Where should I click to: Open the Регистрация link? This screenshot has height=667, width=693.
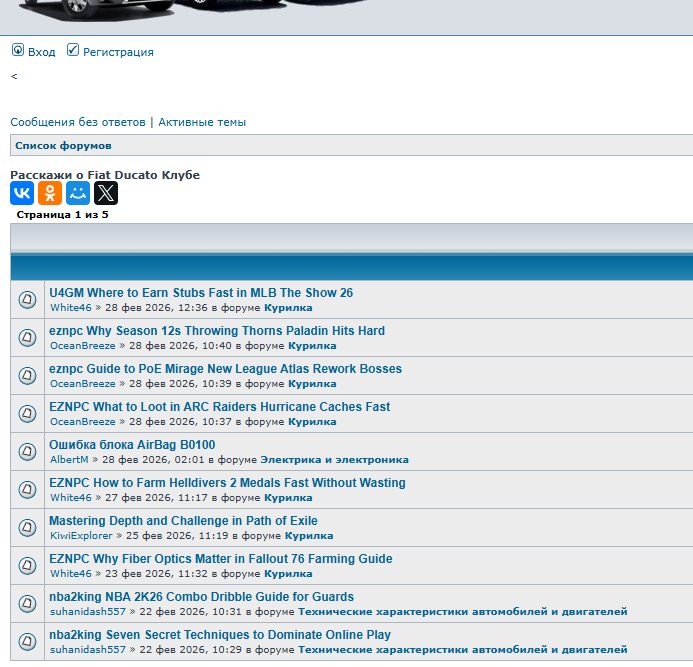tap(118, 52)
